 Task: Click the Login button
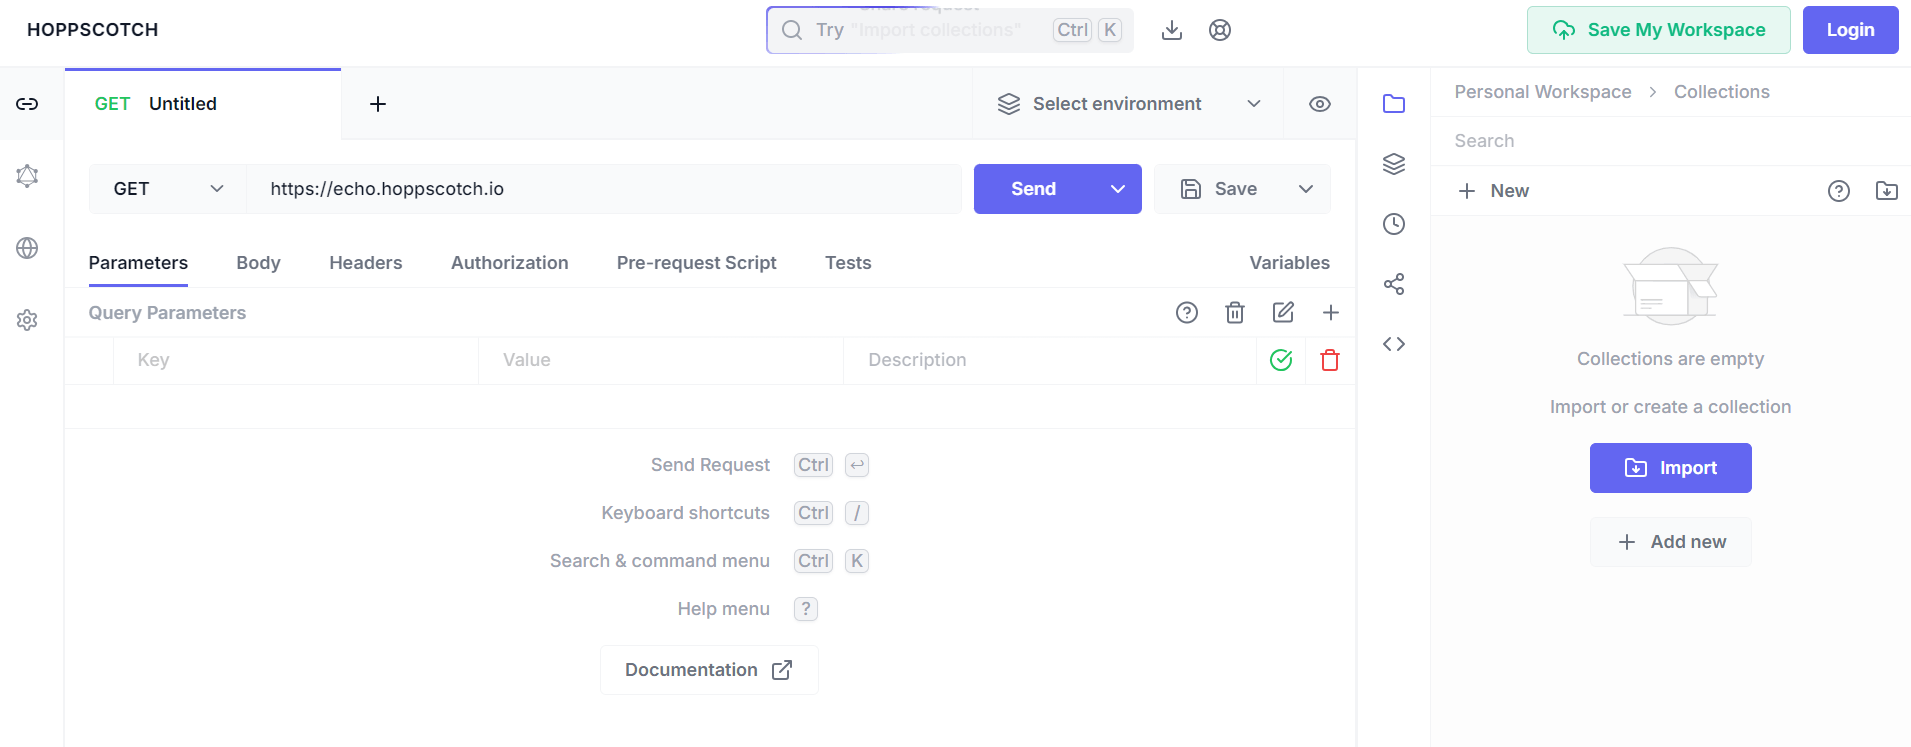pyautogui.click(x=1851, y=30)
